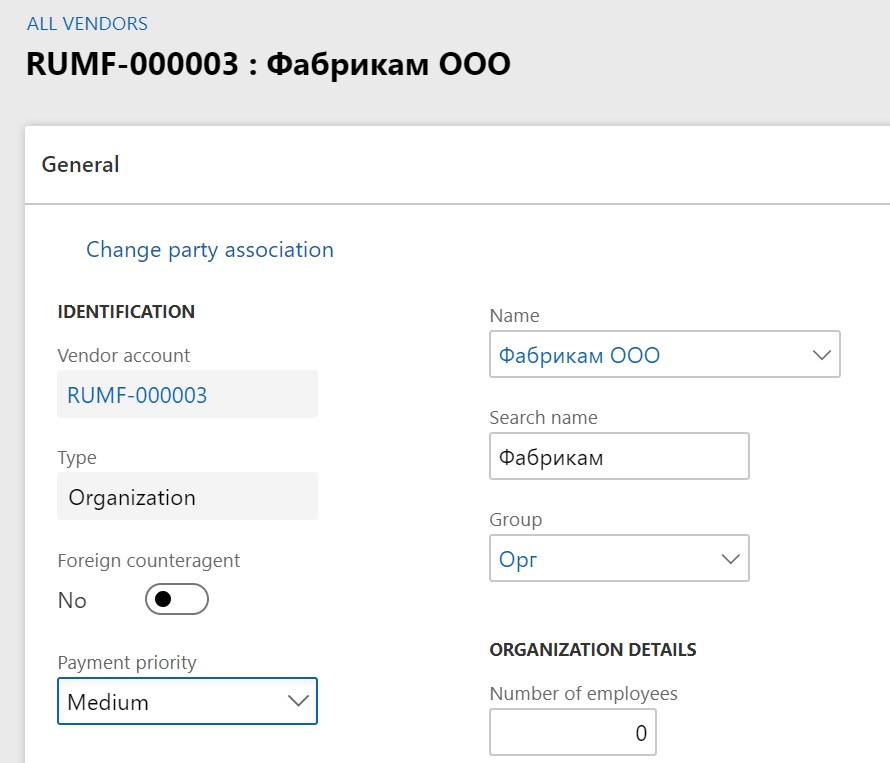This screenshot has width=890, height=763.
Task: Click the Change party association link
Action: [x=209, y=250]
